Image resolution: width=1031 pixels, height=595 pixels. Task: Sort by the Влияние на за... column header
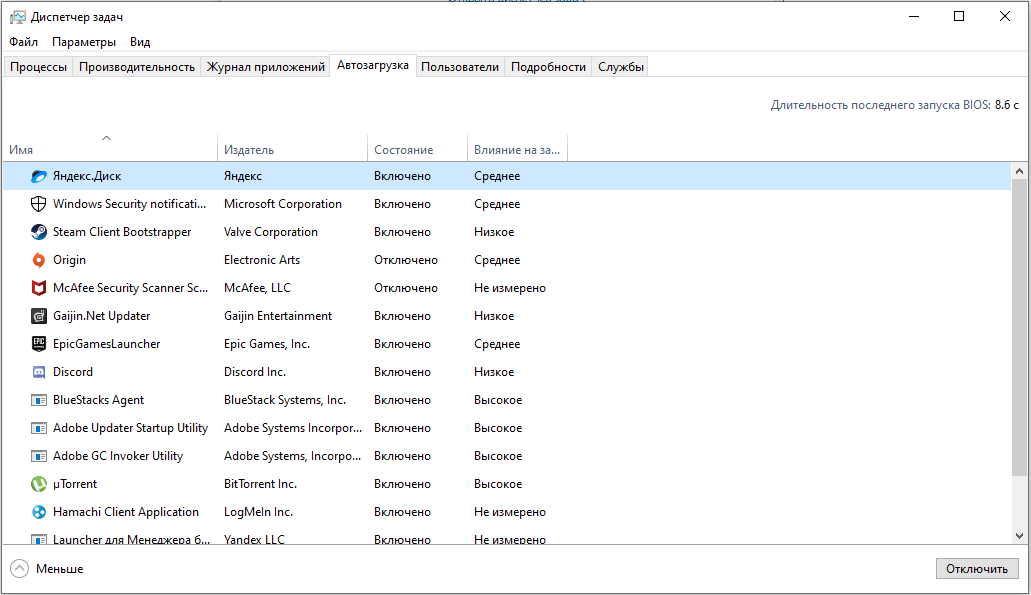tap(517, 148)
